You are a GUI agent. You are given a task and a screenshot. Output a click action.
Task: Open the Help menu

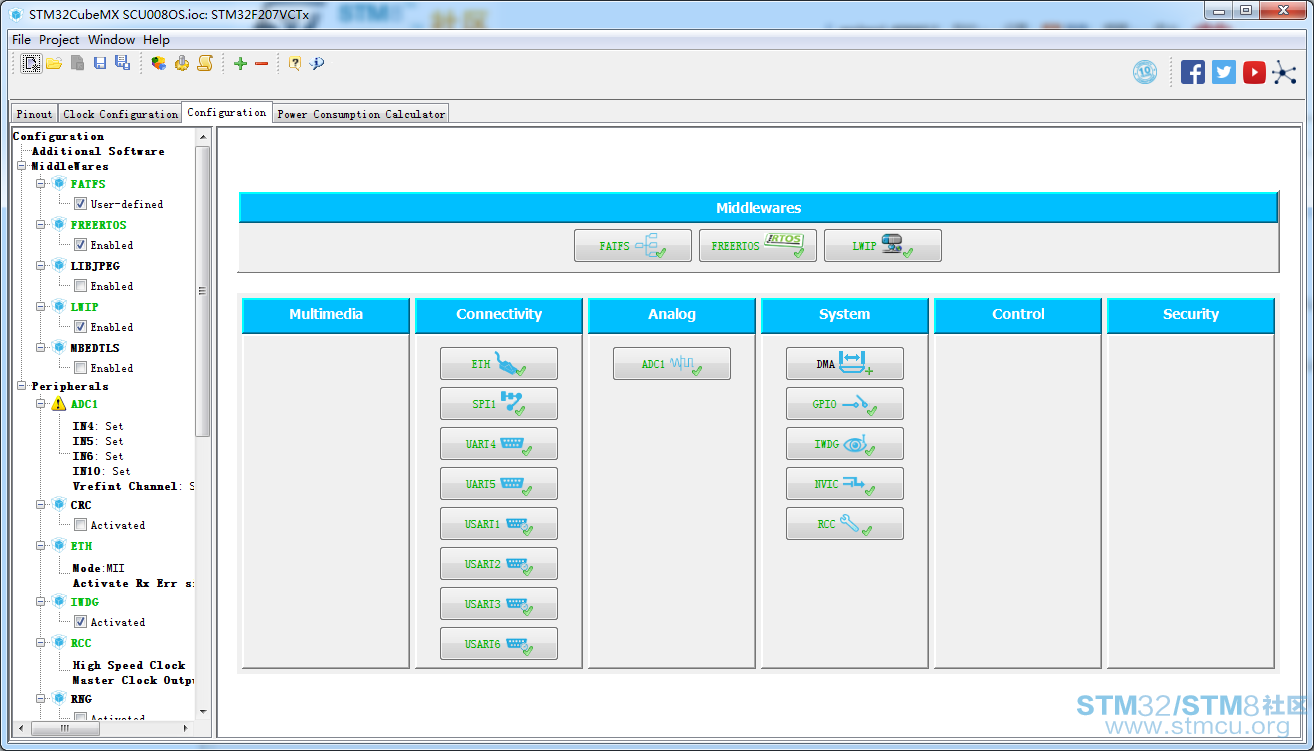156,40
